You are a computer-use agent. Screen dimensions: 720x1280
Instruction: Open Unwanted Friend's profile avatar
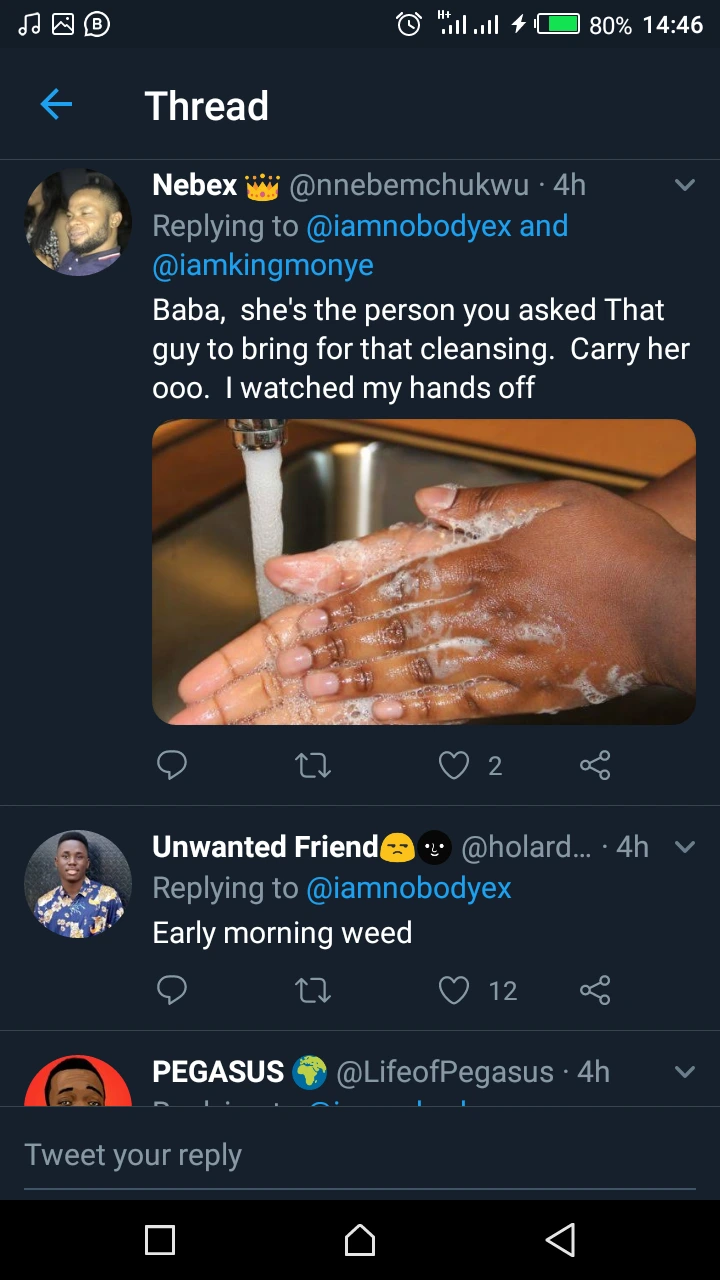tap(78, 884)
